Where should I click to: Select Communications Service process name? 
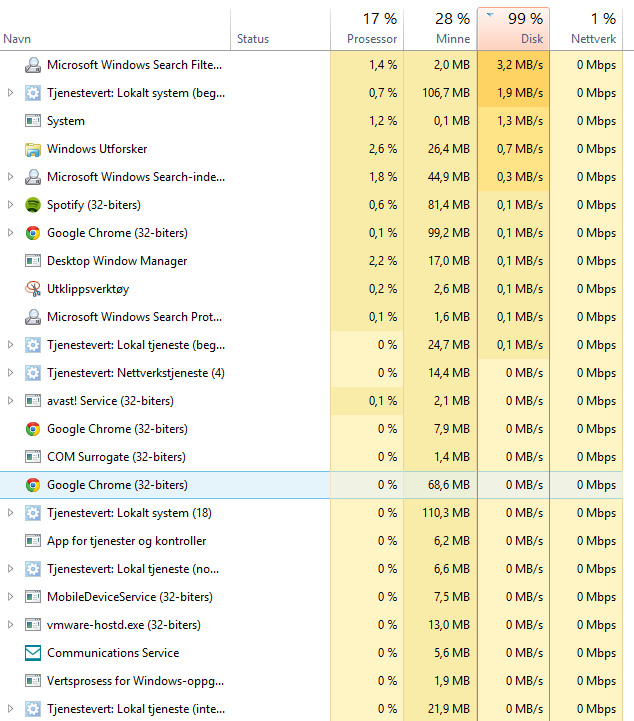point(113,653)
